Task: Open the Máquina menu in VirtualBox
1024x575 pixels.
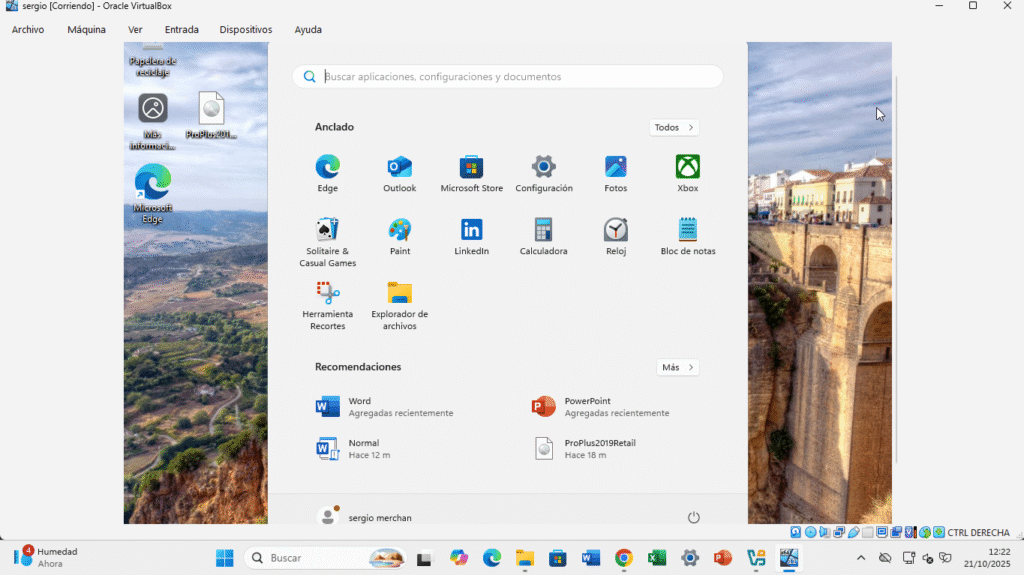Action: pyautogui.click(x=87, y=30)
